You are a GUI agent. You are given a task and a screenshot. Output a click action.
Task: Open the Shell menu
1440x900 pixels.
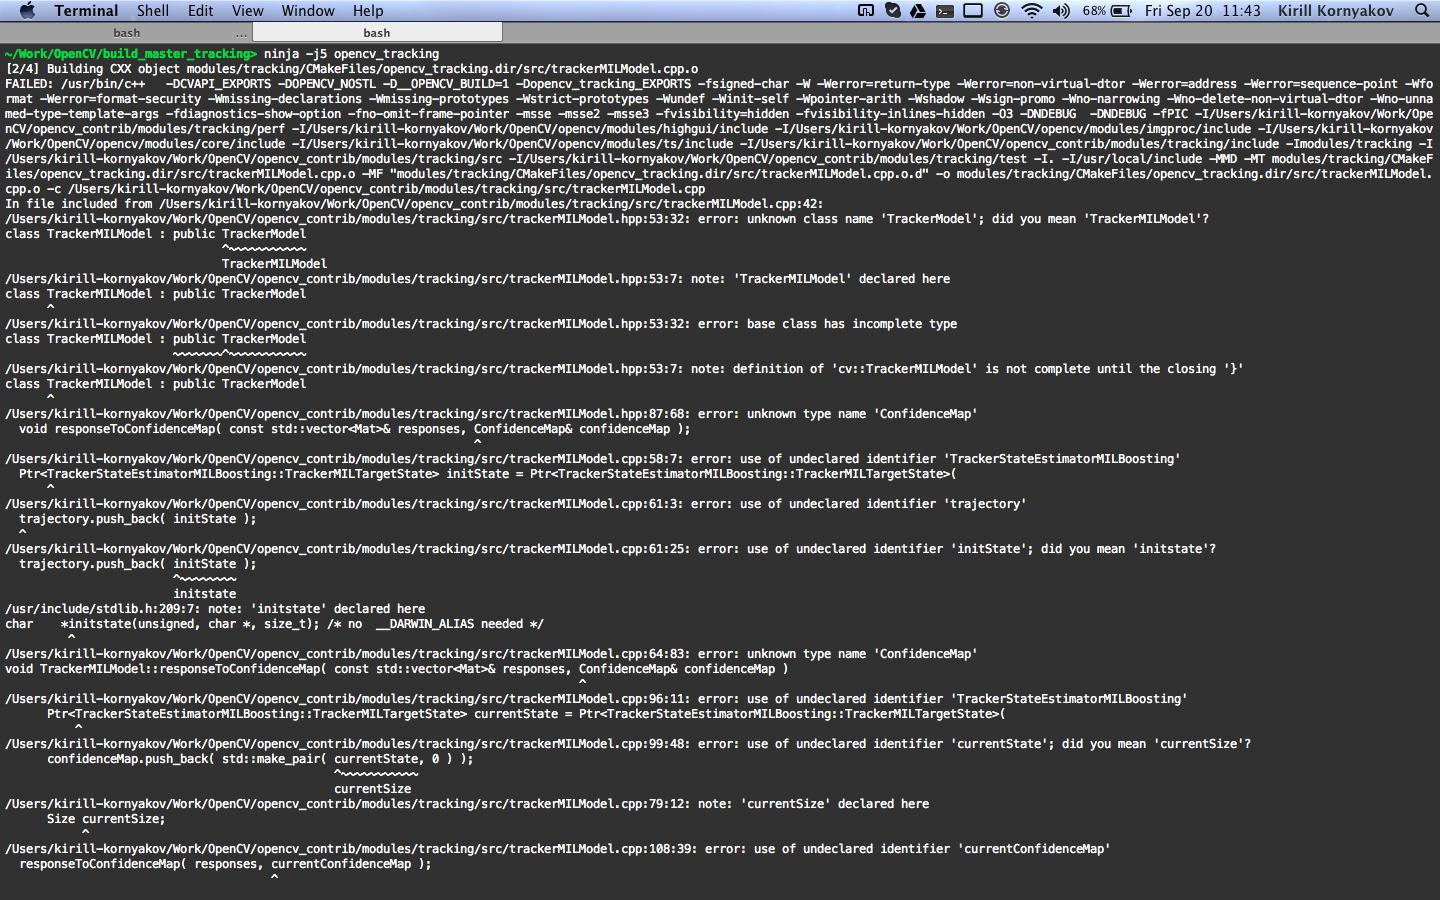[x=153, y=10]
